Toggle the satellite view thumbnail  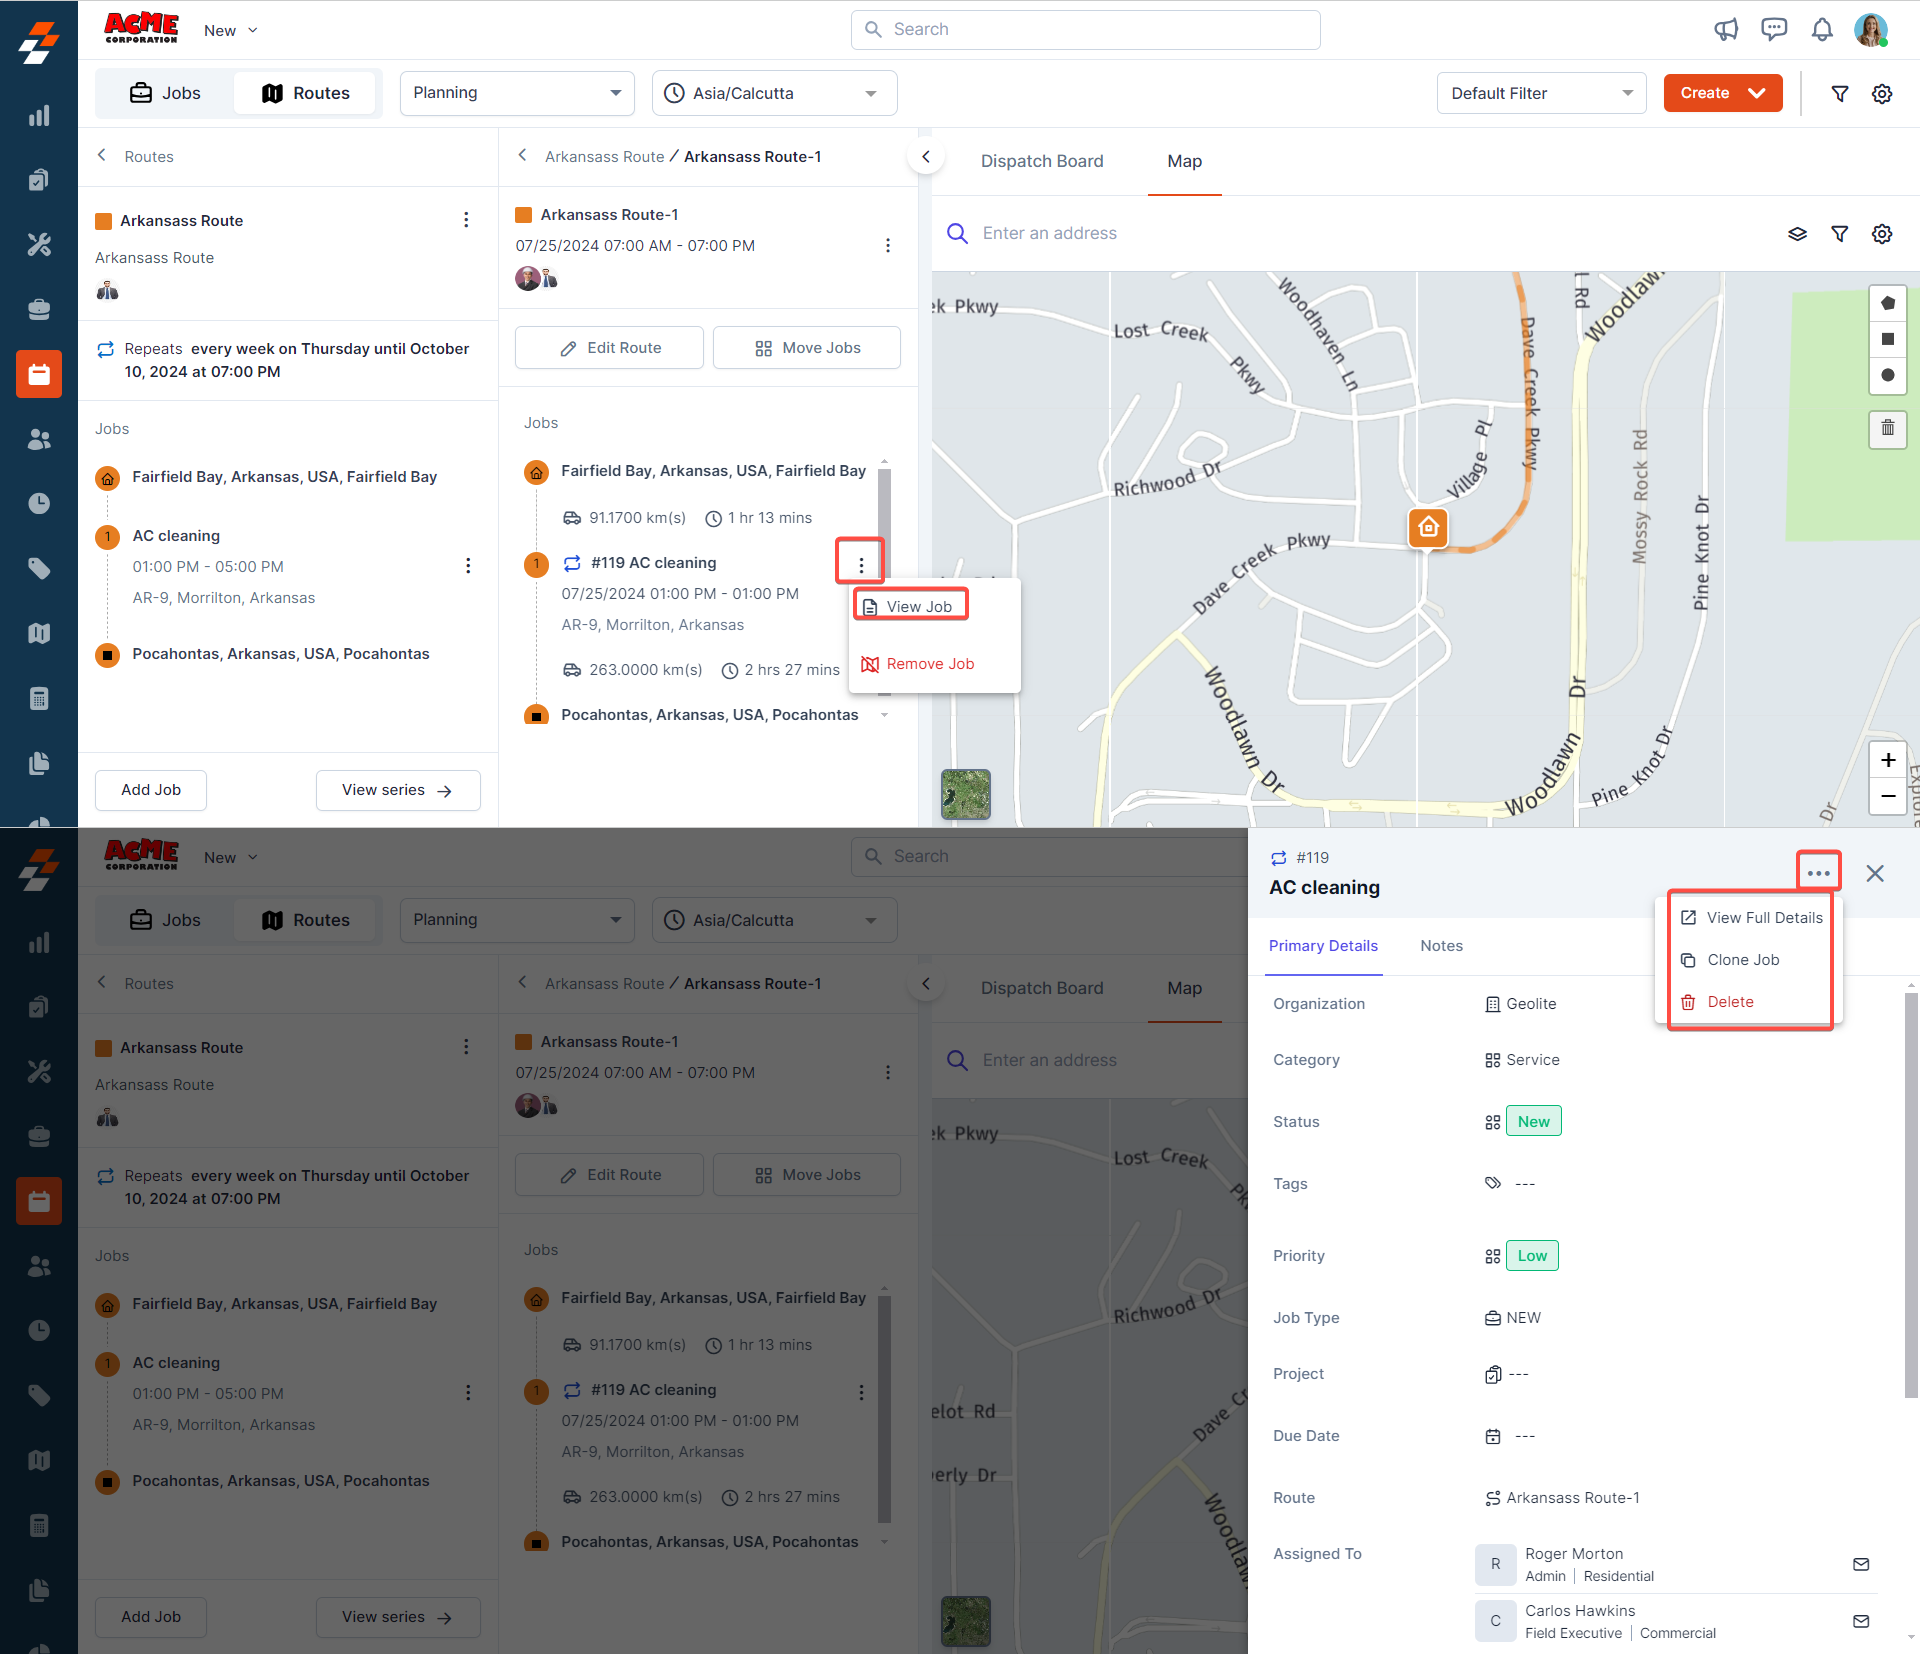click(x=965, y=794)
